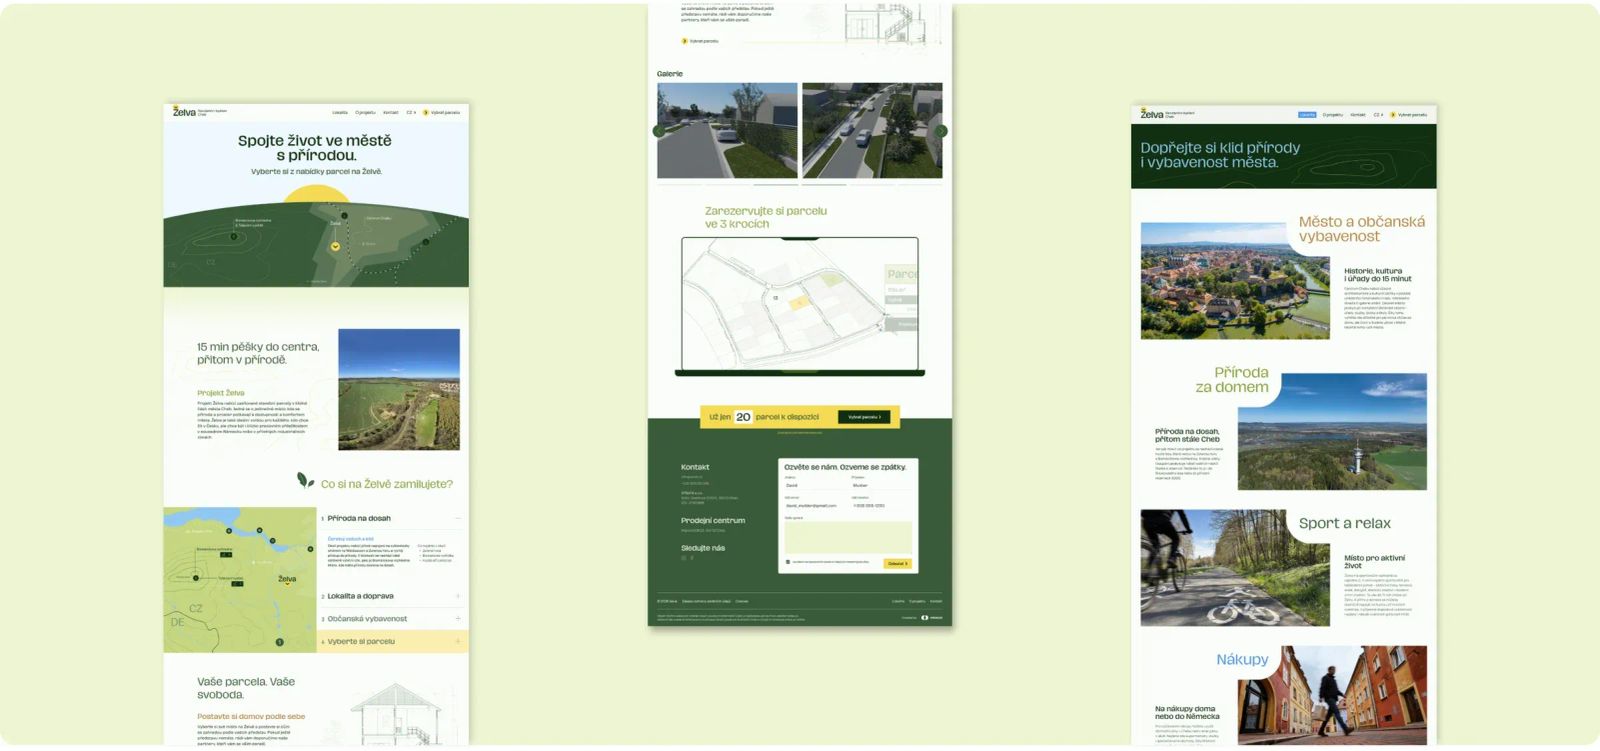The image size is (1600, 751).
Task: Show the next gallery image with the right arrow
Action: pos(941,131)
